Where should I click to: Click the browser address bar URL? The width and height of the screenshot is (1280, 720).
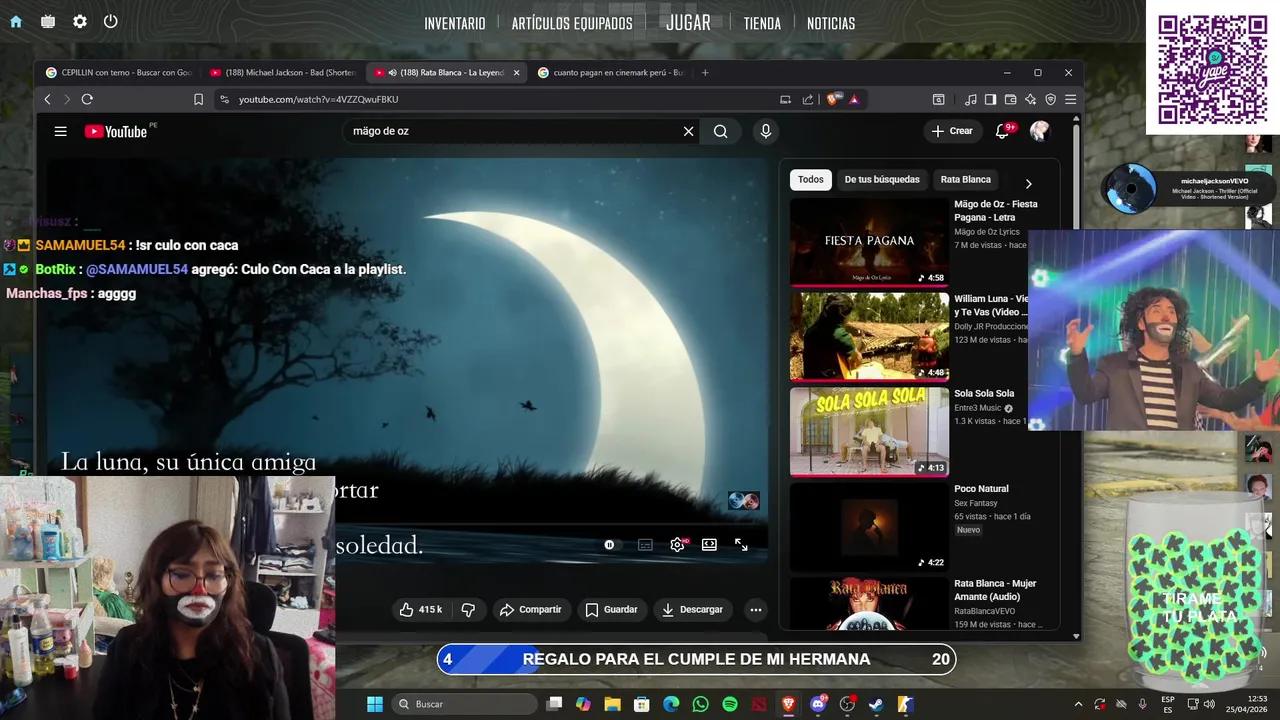tap(318, 99)
